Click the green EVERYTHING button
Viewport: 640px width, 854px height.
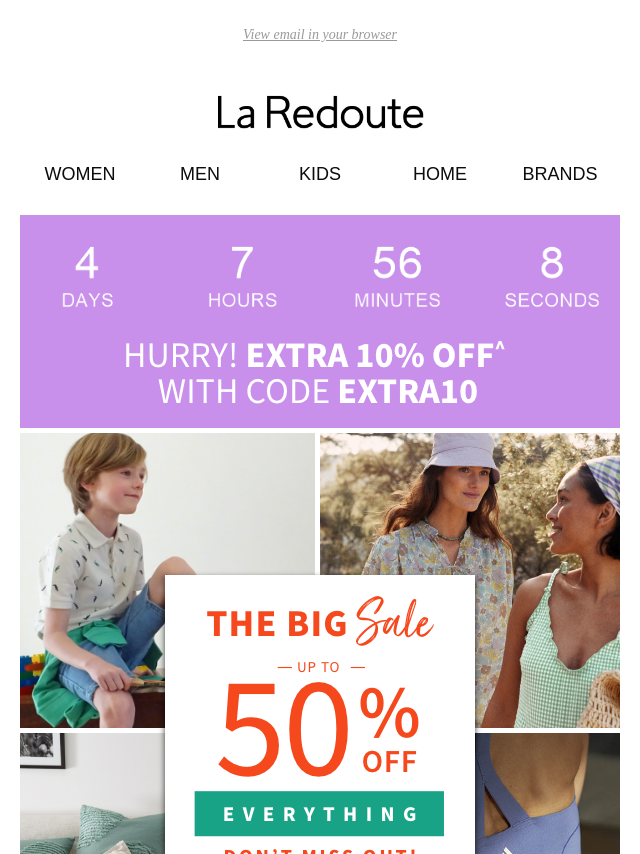[319, 814]
